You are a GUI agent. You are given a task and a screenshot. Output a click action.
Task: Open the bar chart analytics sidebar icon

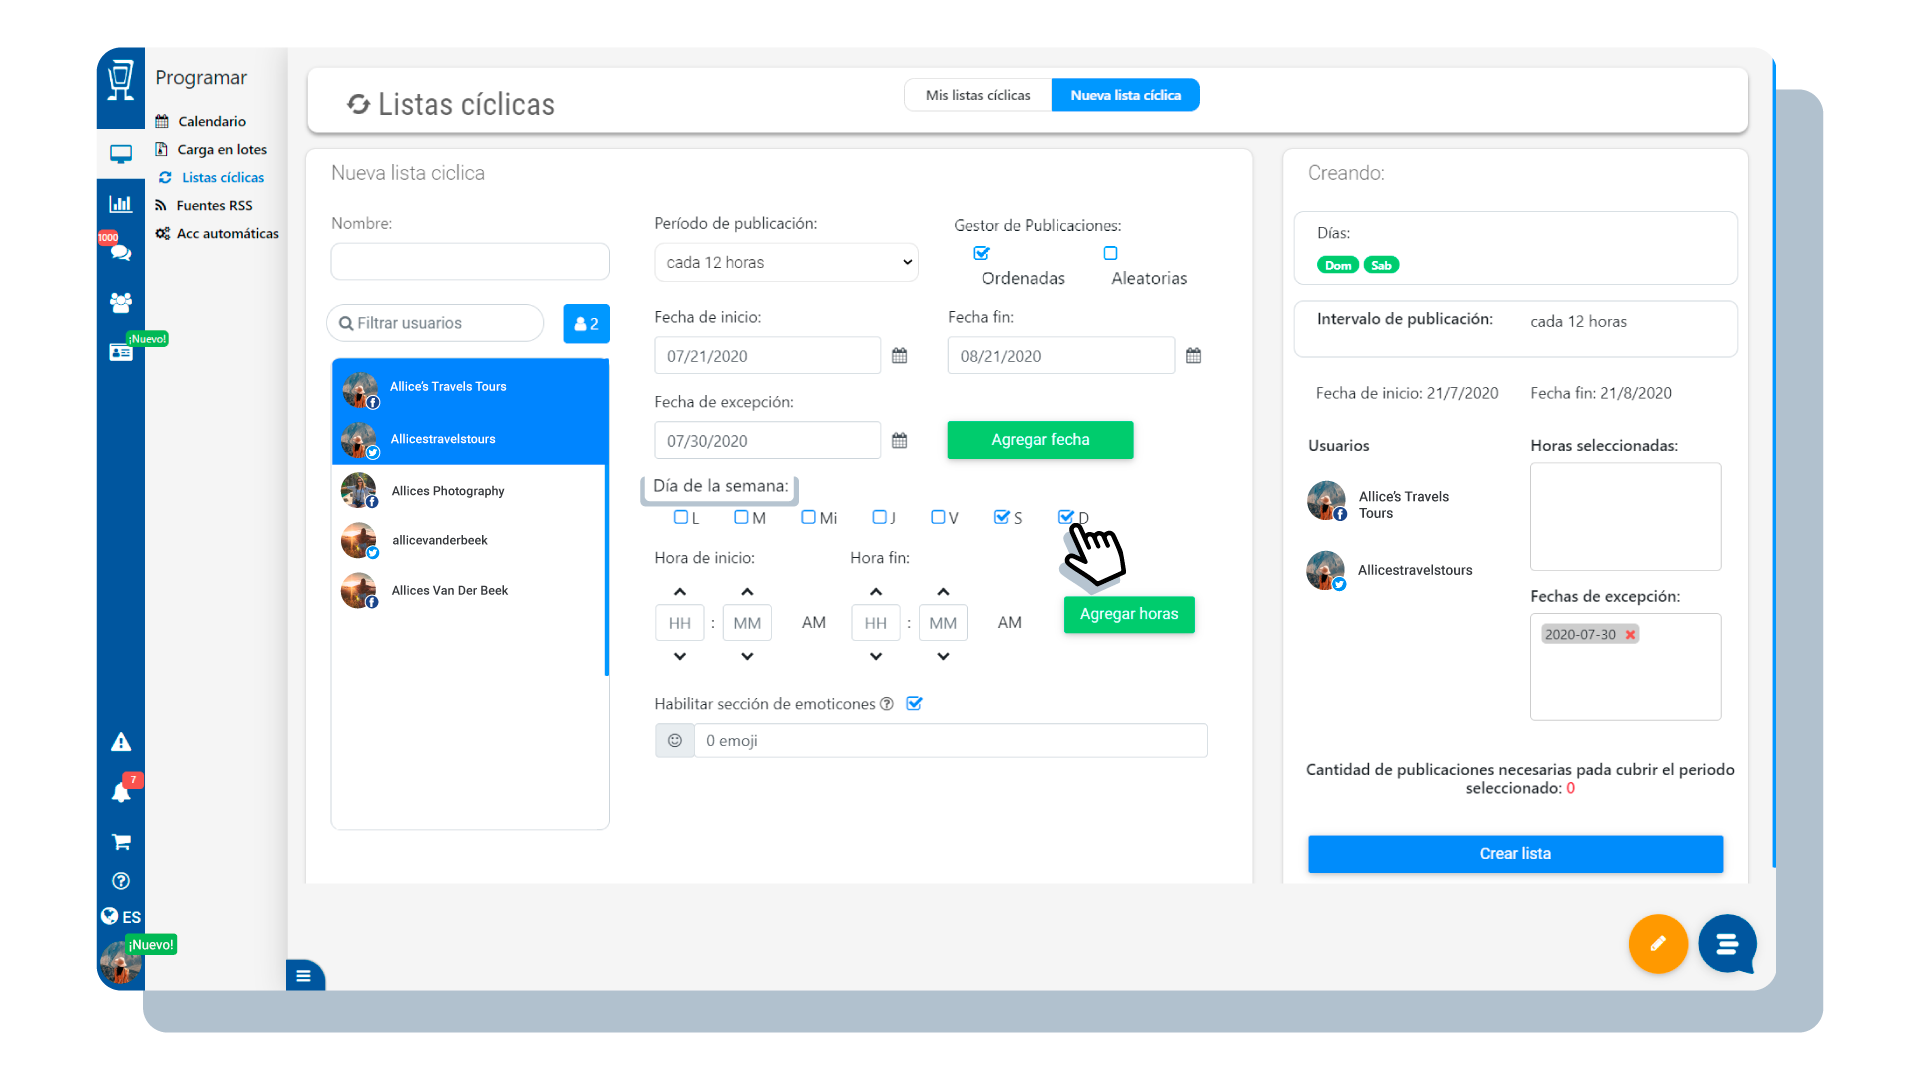click(x=121, y=203)
